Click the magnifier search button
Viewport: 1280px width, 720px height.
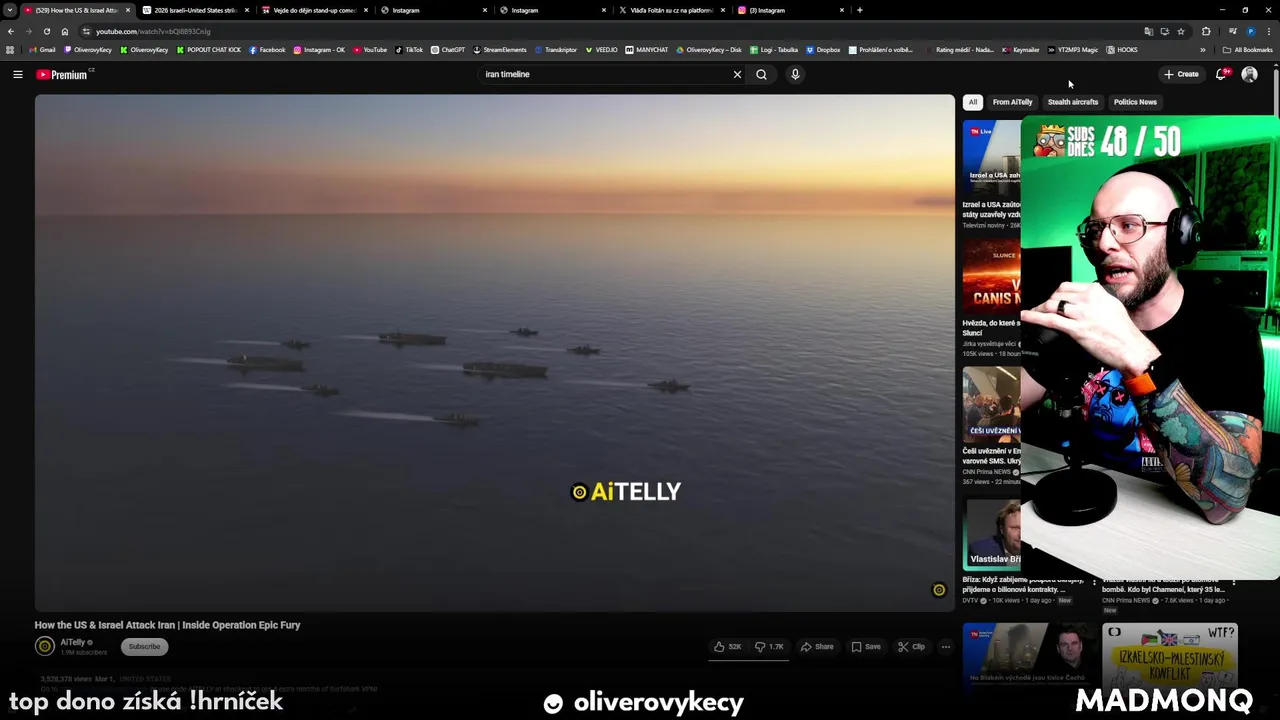click(x=761, y=74)
